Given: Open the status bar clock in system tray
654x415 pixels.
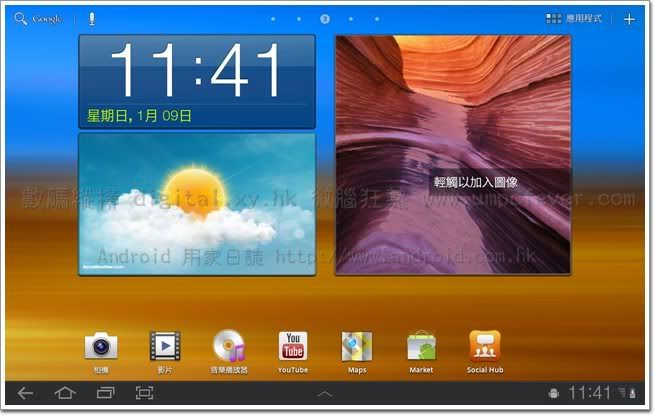Looking at the screenshot, I should 589,393.
